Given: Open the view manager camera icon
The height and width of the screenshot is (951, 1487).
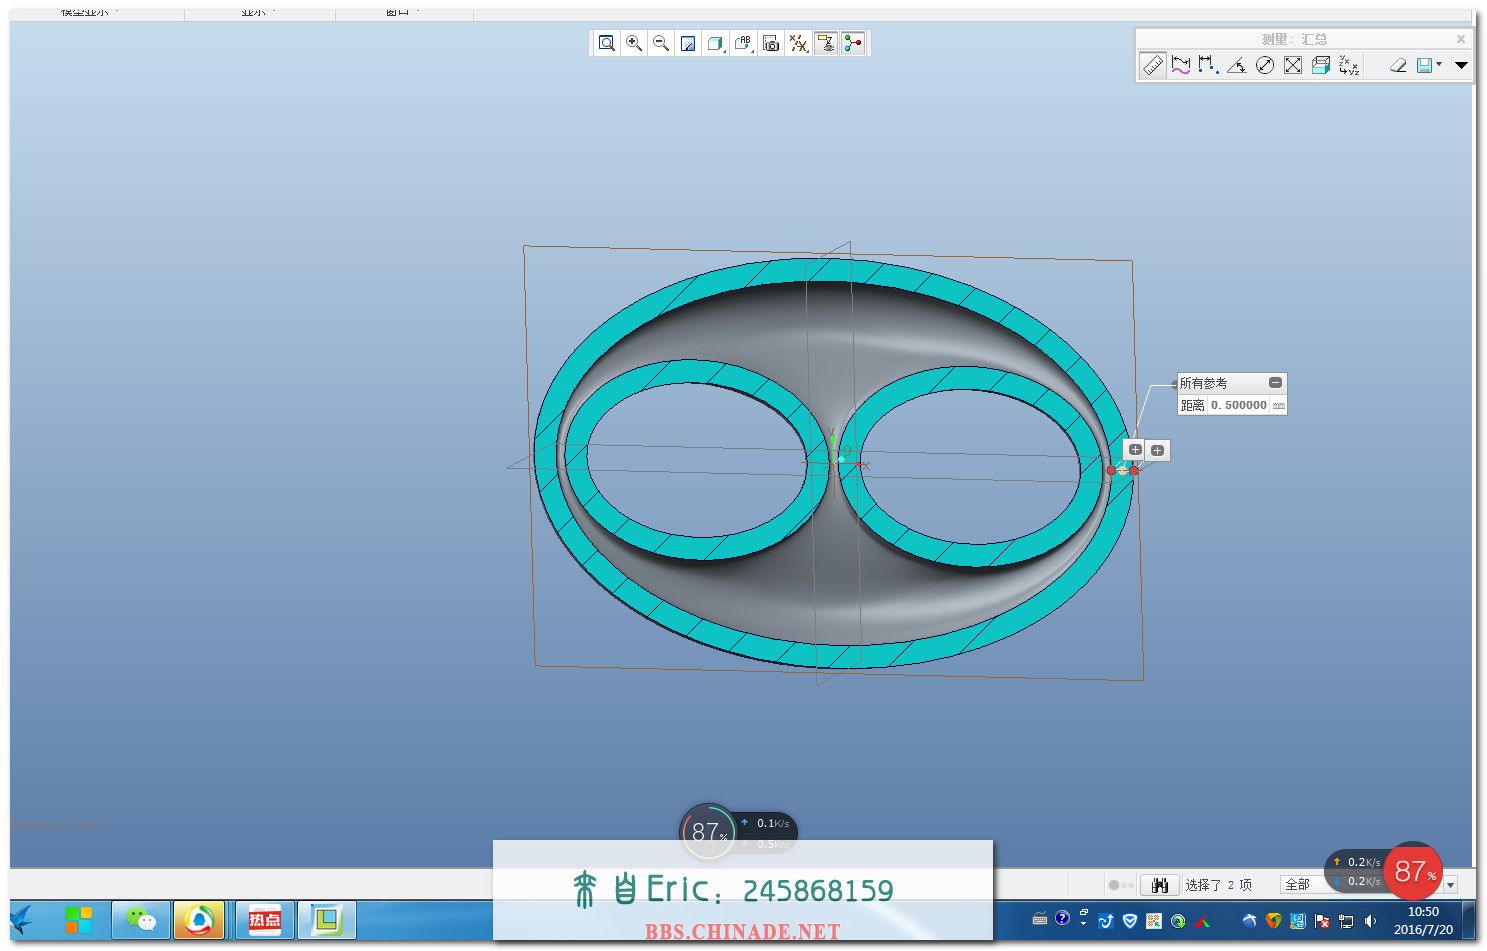Looking at the screenshot, I should pos(771,43).
